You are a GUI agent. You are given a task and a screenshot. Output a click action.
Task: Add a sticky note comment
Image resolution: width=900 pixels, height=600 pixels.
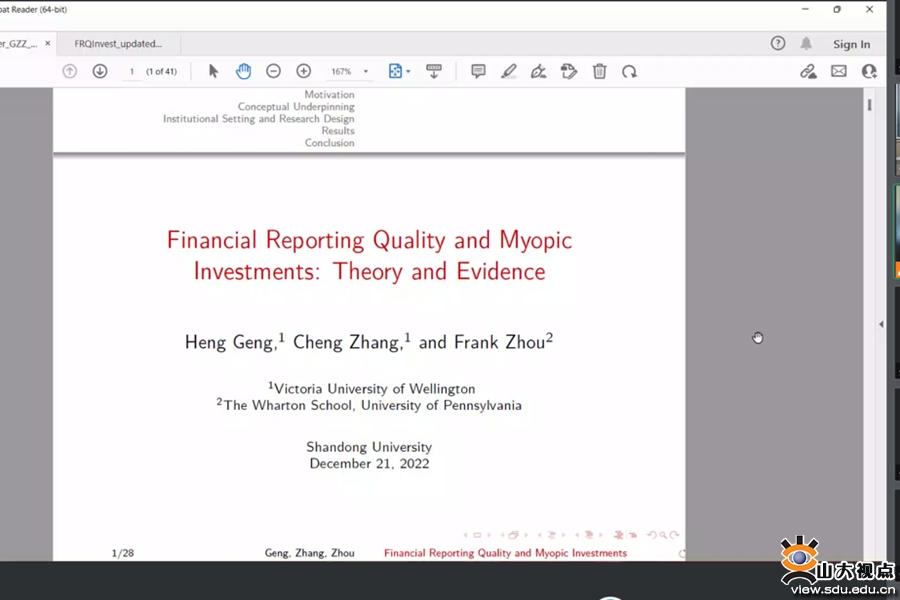tap(478, 71)
